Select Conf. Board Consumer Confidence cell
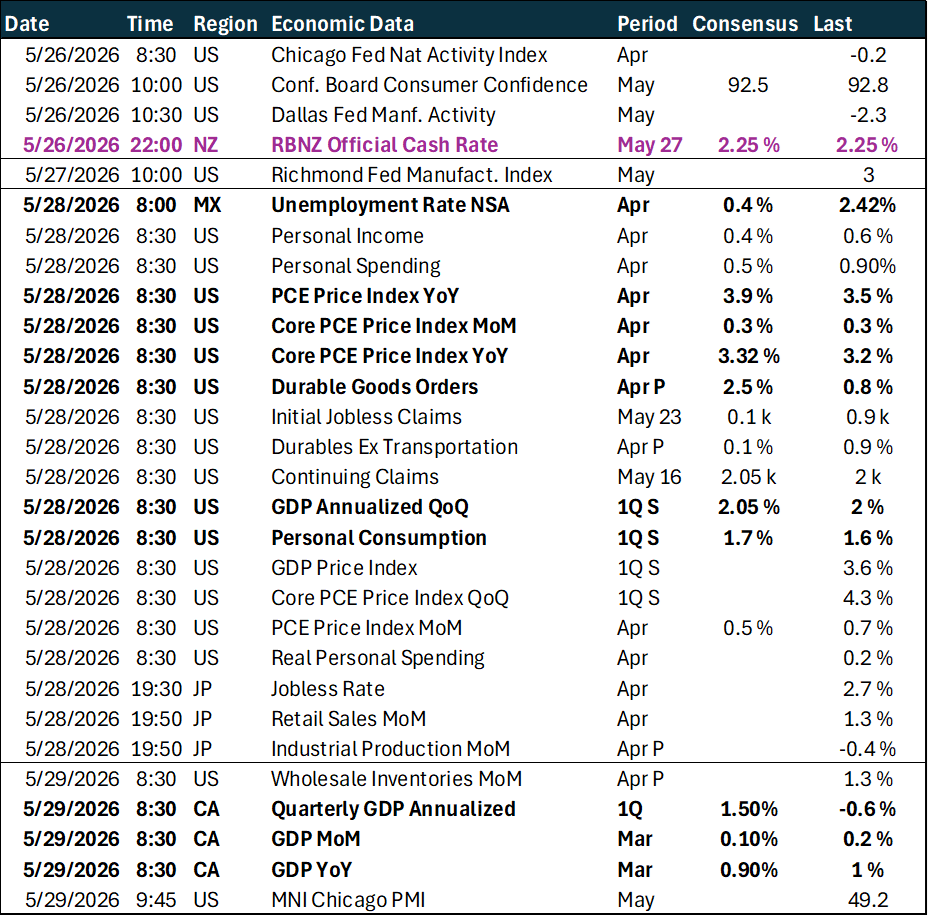Screen dimensions: 928x916 429,85
